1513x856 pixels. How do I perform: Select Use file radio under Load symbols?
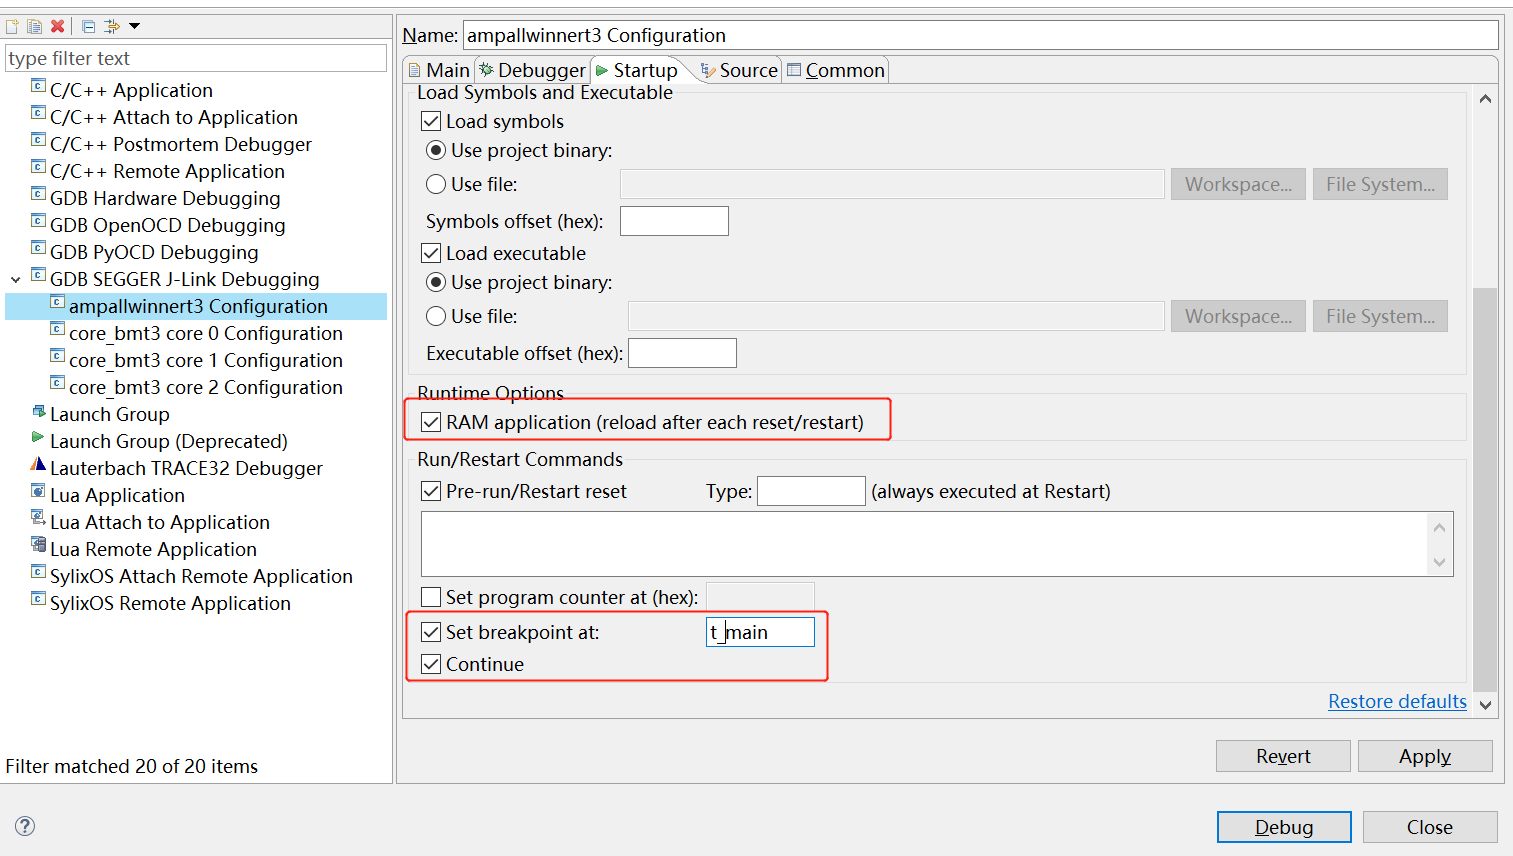[x=436, y=184]
